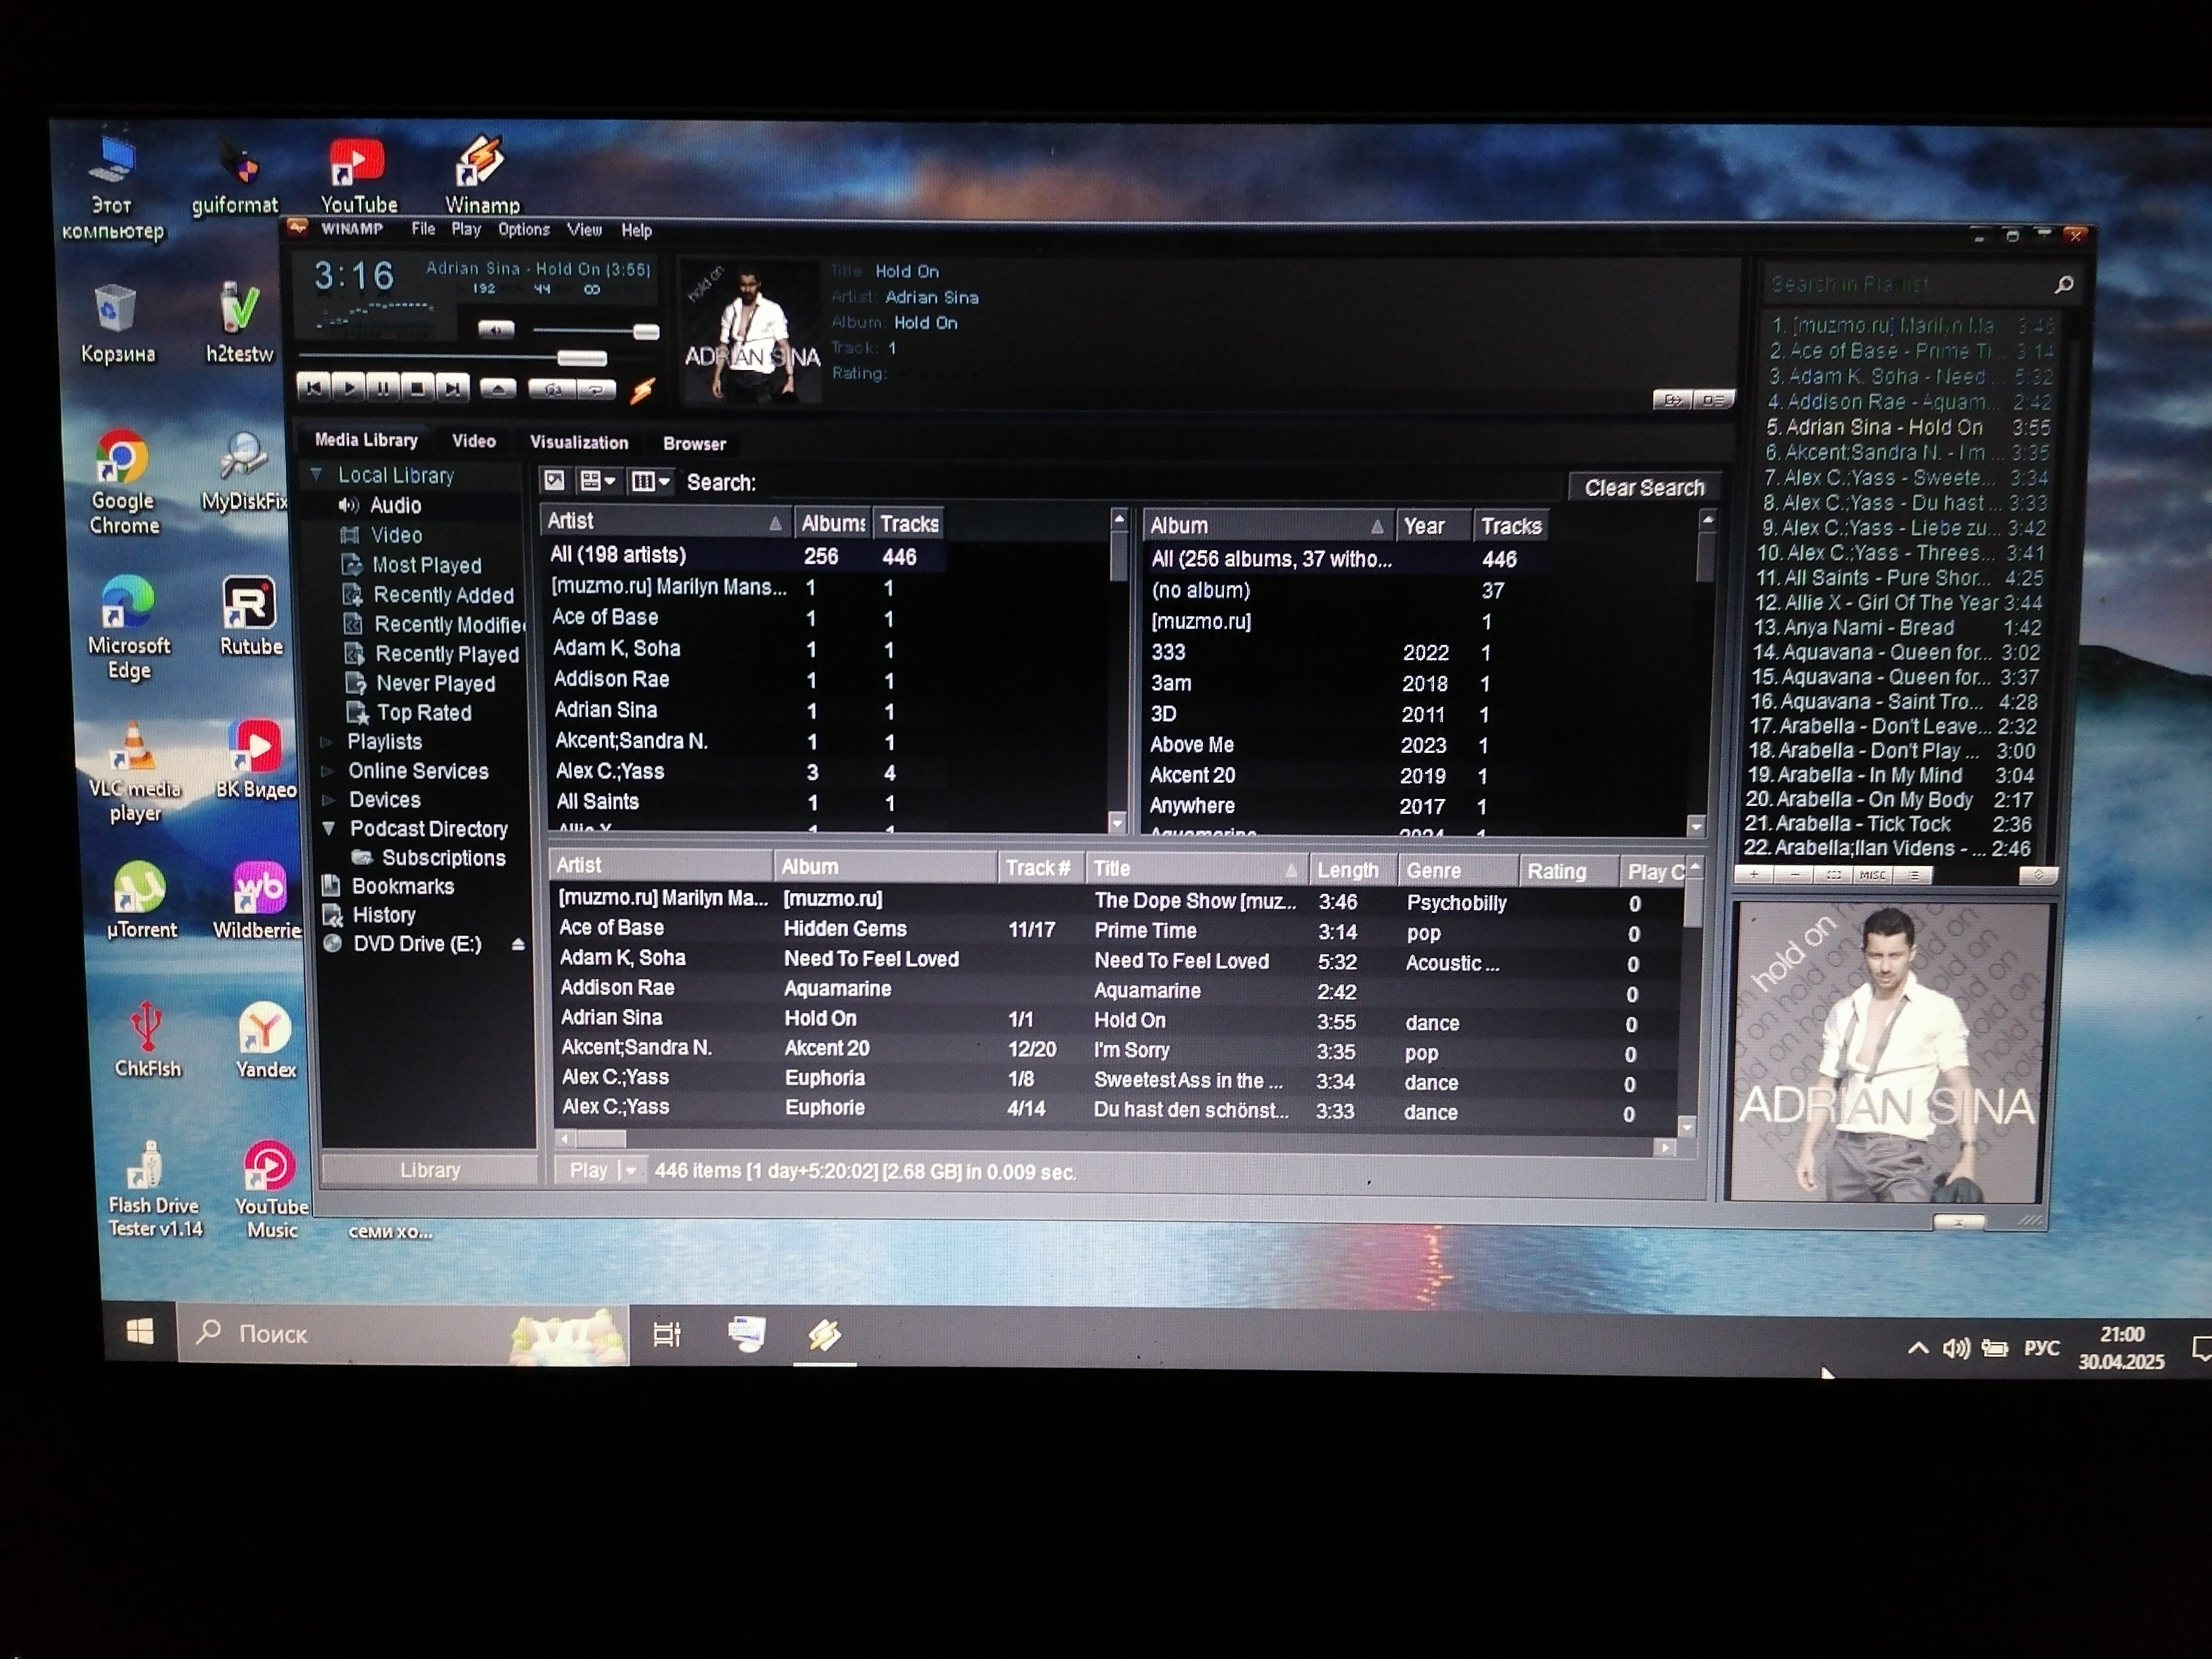Click the Winamp taskbar icon

(825, 1334)
